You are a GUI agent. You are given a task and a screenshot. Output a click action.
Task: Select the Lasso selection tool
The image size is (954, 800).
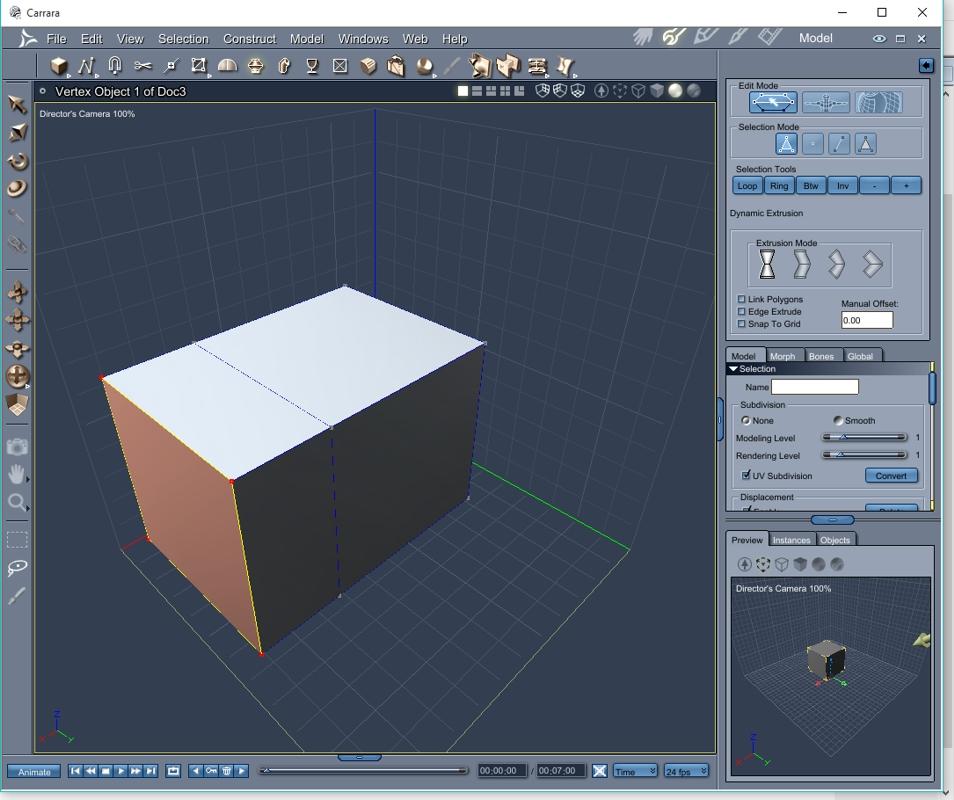[x=17, y=568]
